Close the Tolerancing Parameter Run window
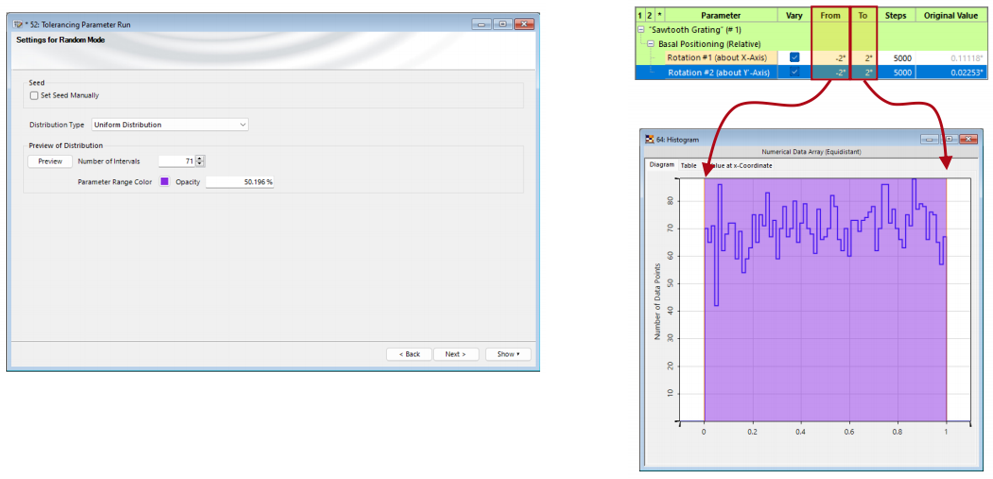Viewport: 993px width, 479px height. coord(524,24)
